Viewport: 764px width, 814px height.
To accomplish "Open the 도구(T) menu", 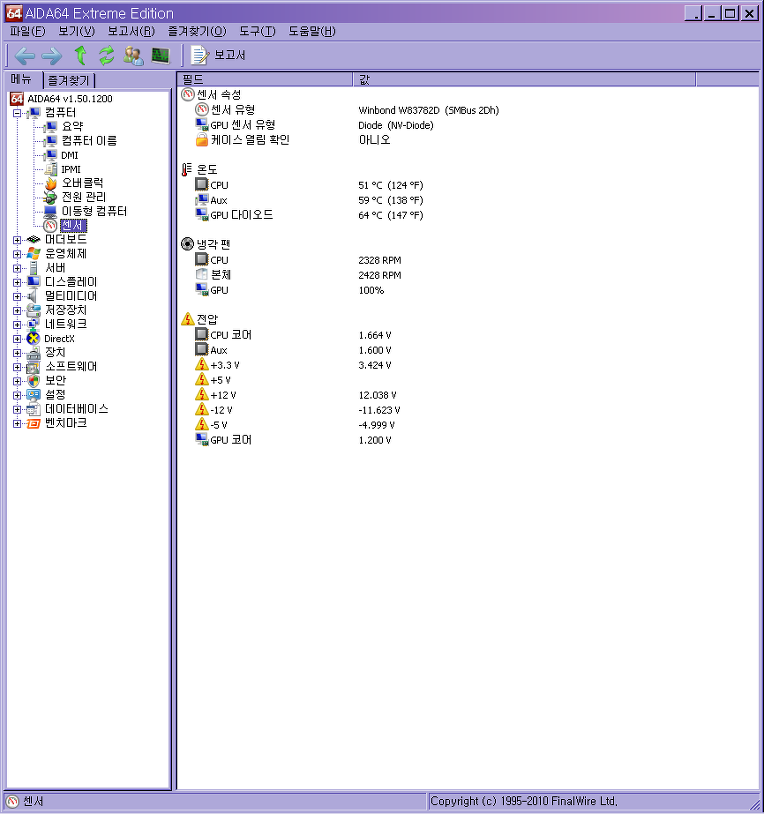I will pos(257,31).
